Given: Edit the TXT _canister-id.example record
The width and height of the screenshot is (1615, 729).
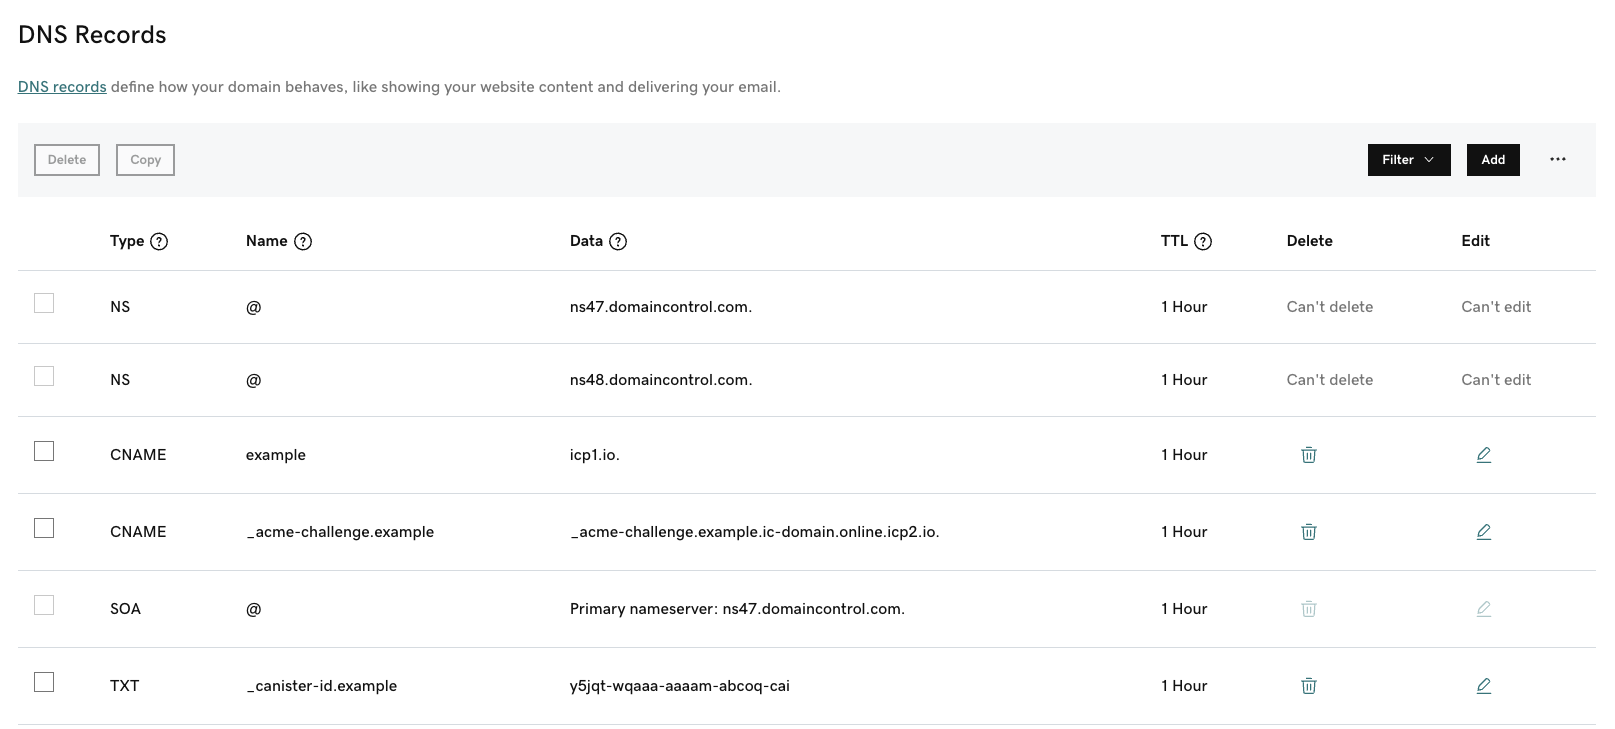Looking at the screenshot, I should (x=1484, y=686).
